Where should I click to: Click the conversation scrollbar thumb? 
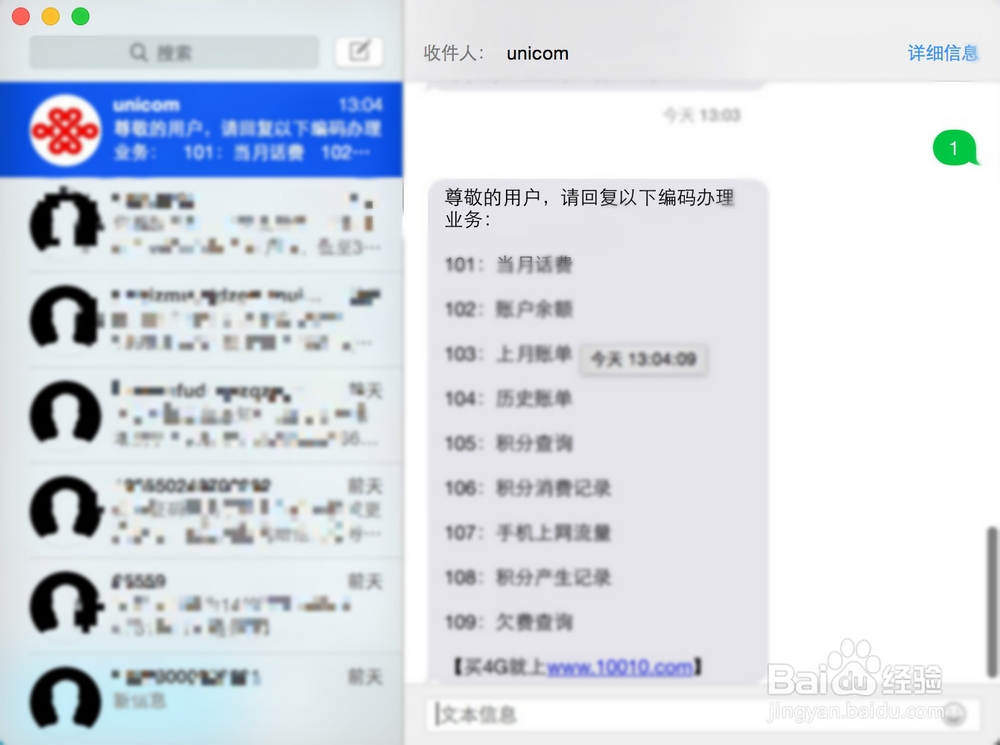992,601
